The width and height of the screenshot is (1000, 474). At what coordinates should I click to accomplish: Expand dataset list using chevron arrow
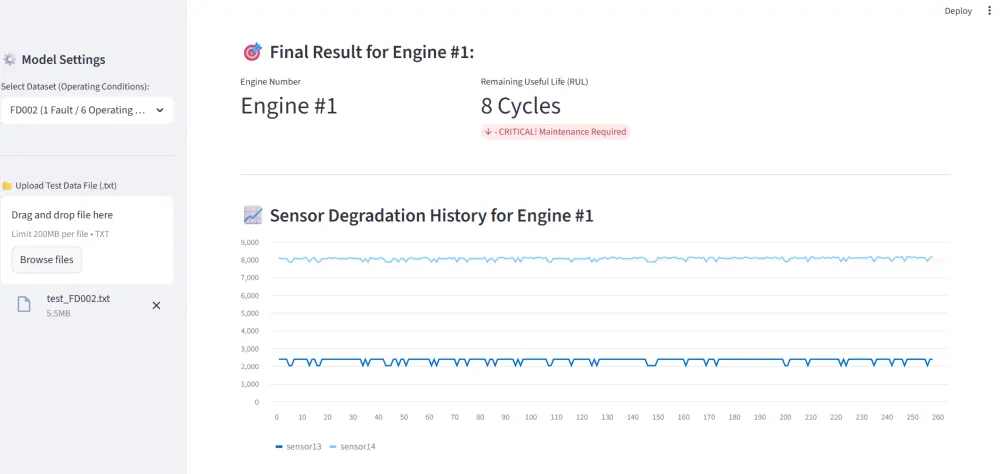point(160,110)
